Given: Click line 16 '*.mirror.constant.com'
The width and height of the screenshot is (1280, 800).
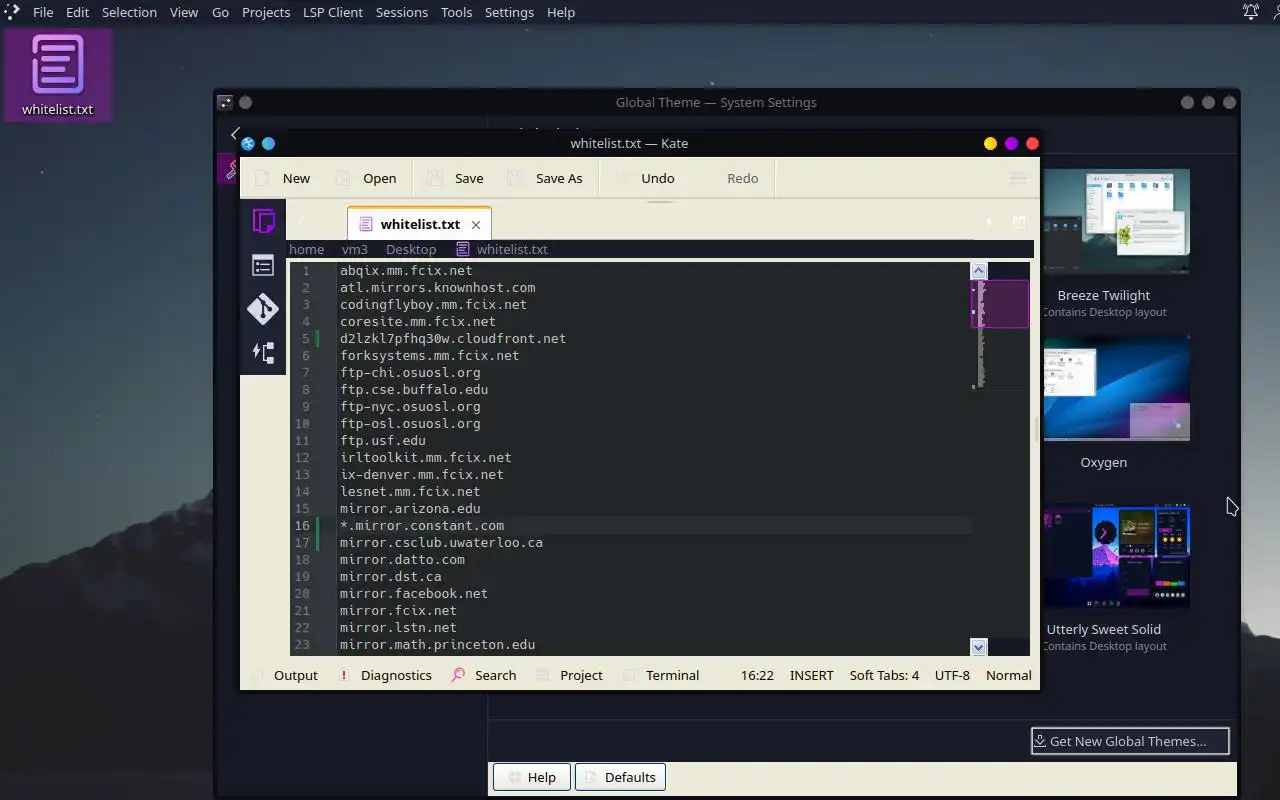Looking at the screenshot, I should (x=421, y=525).
